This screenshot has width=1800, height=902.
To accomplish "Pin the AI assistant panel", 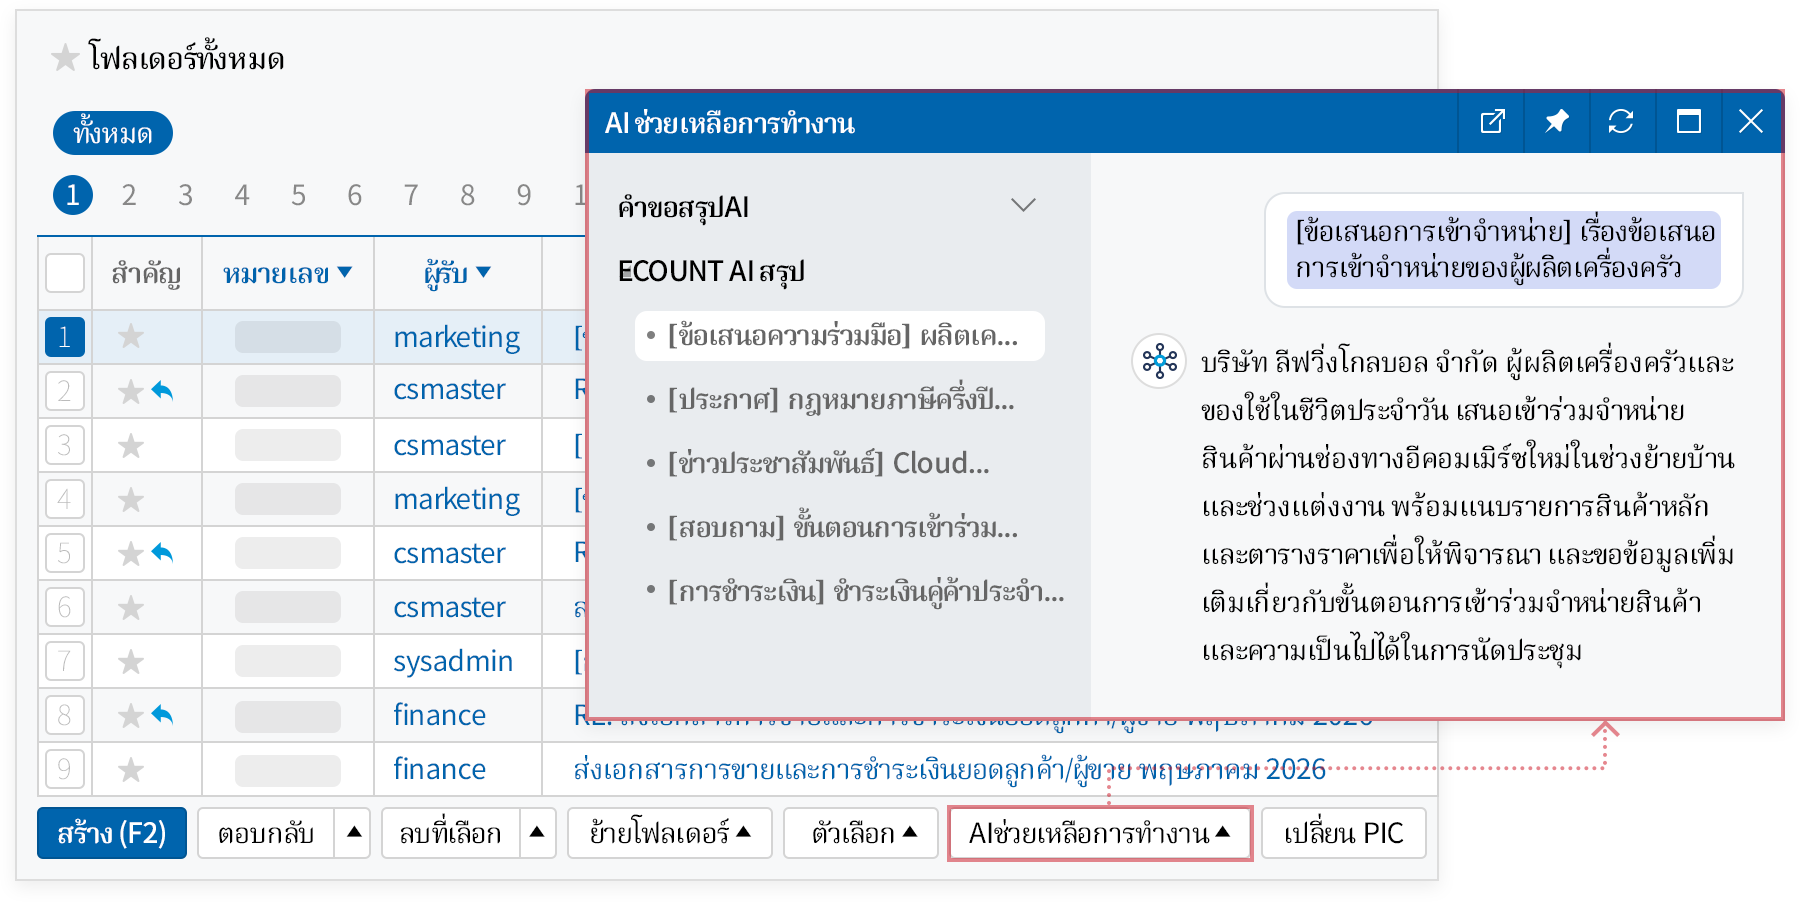I will click(x=1556, y=122).
